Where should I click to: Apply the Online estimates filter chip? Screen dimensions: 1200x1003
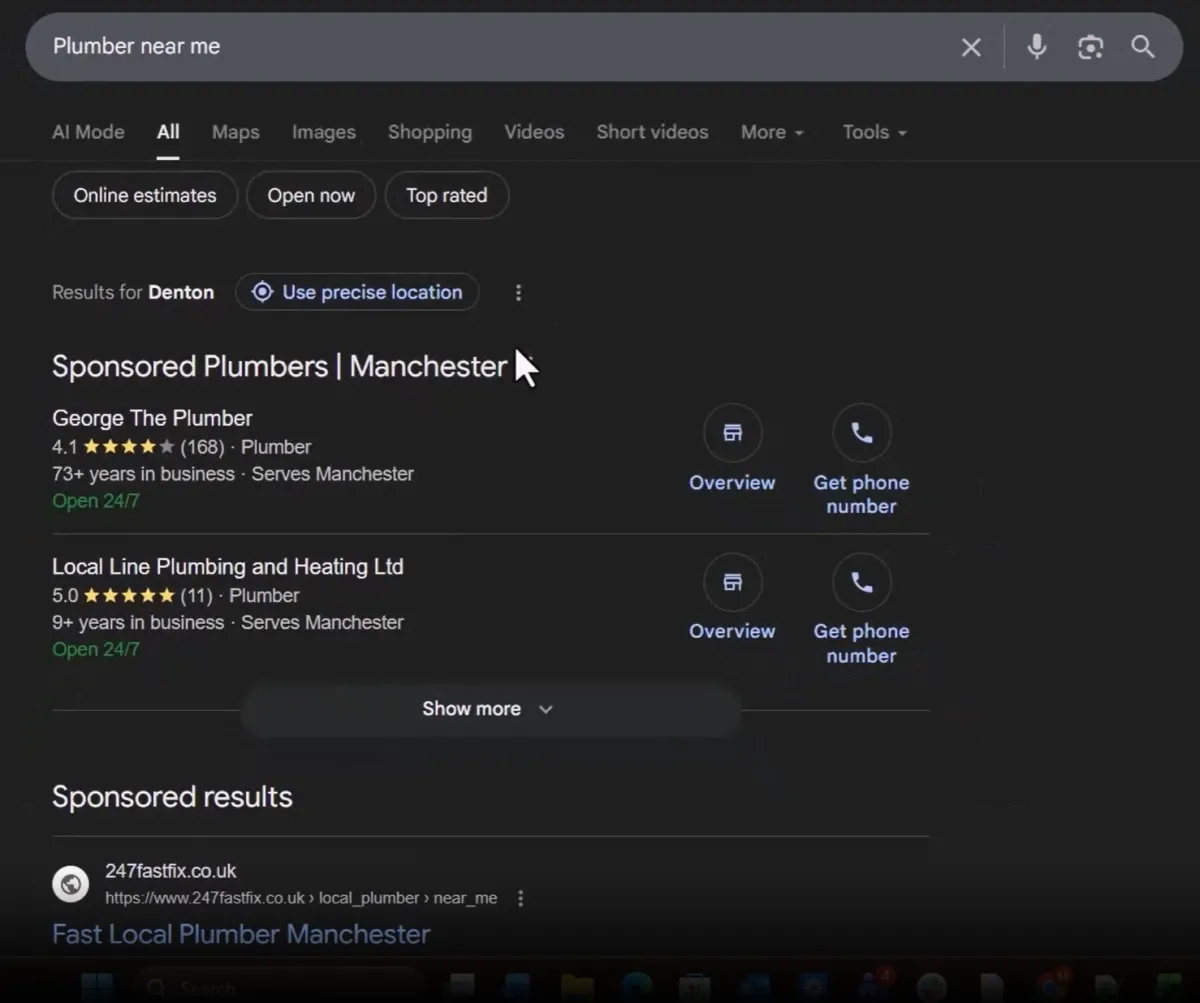(x=145, y=195)
